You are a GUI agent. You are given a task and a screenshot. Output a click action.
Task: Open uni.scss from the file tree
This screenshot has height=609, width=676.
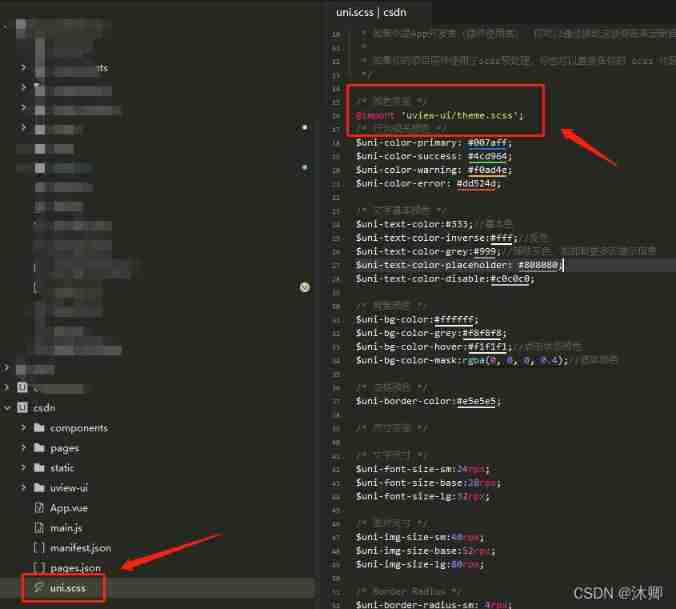click(x=68, y=588)
